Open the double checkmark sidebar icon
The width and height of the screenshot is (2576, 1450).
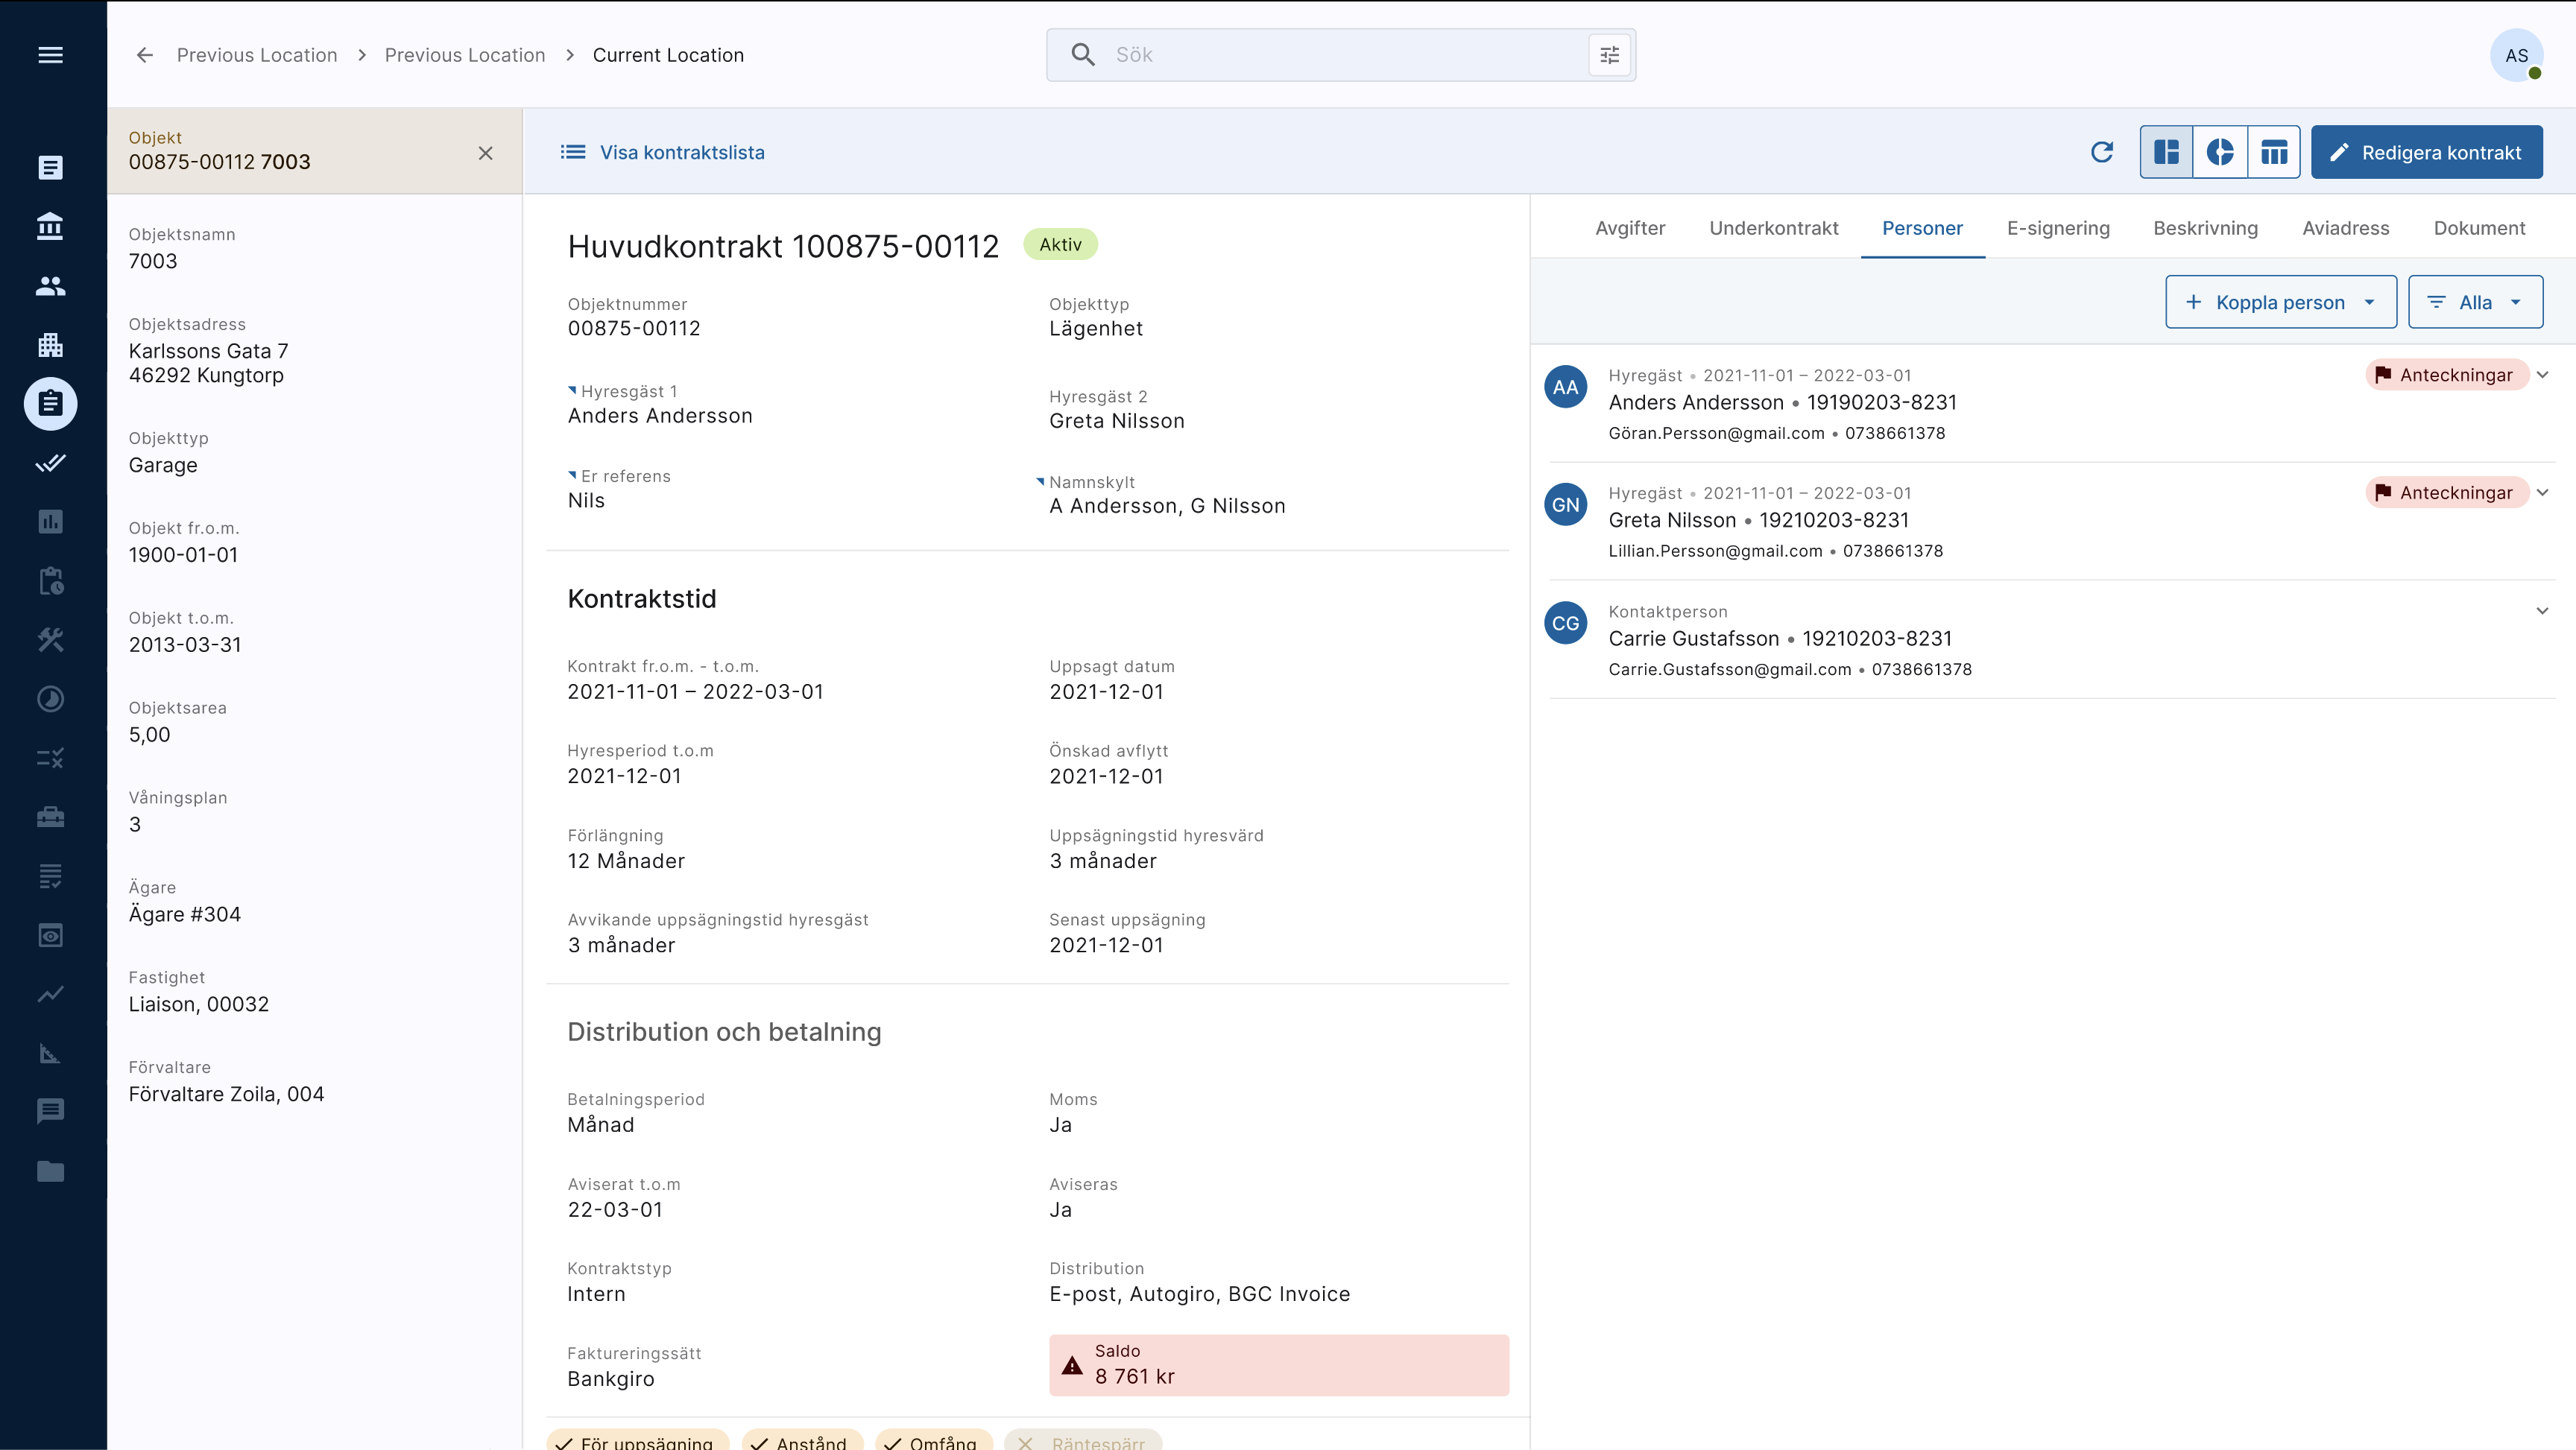click(50, 463)
